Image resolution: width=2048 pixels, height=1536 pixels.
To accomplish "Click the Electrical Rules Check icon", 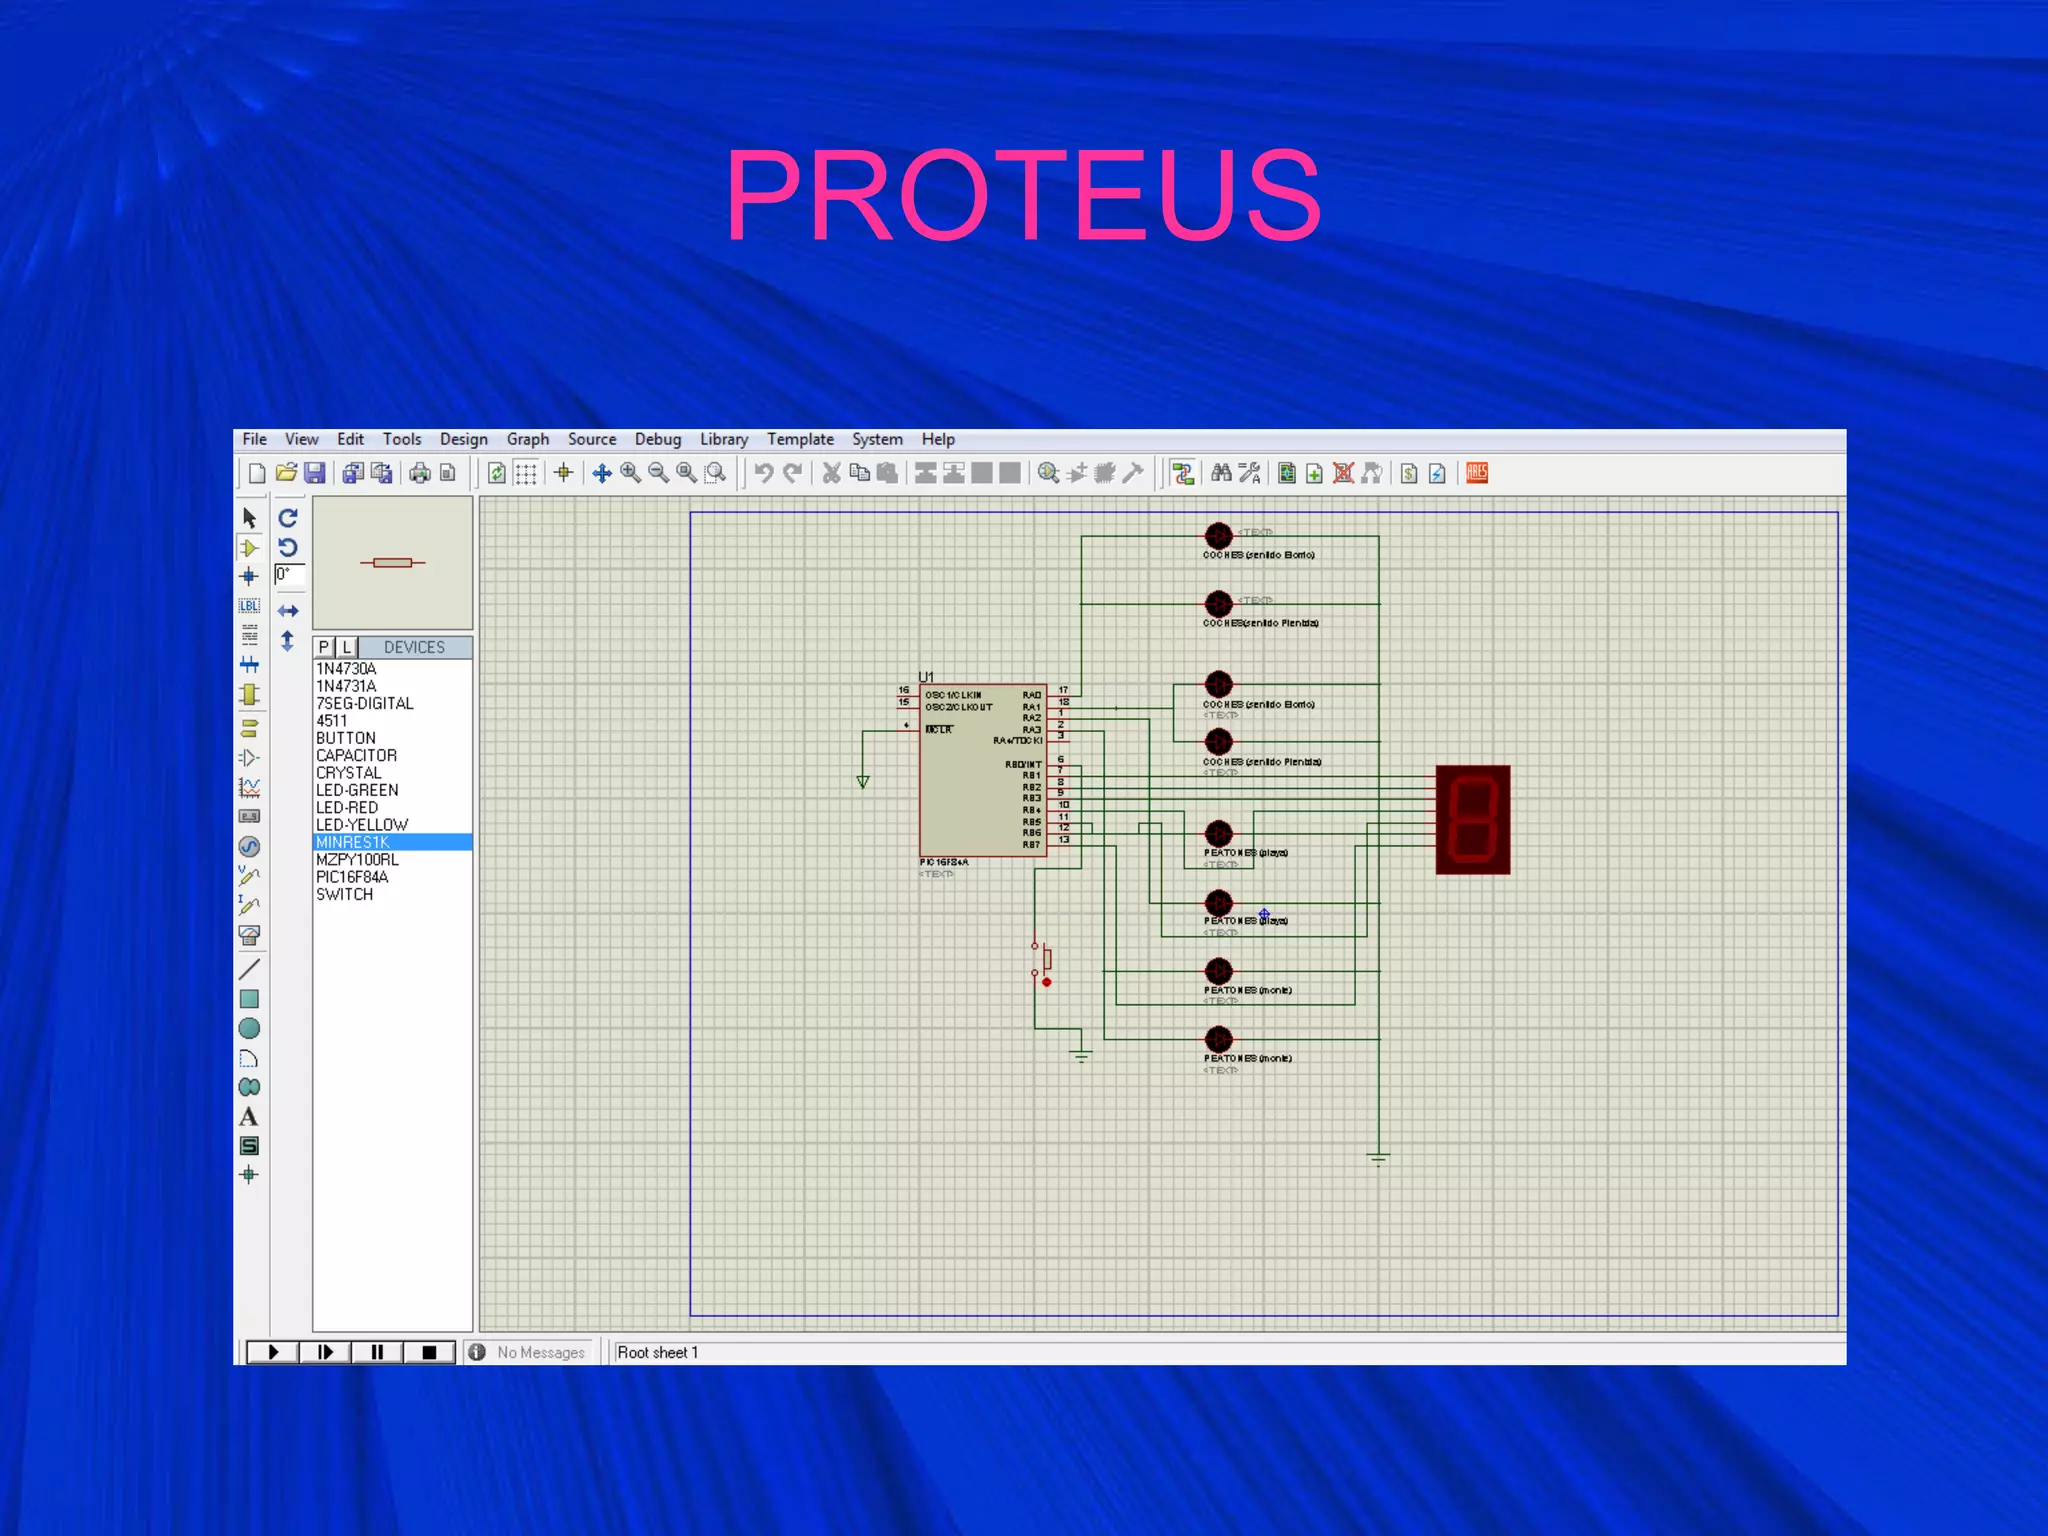I will point(1438,473).
